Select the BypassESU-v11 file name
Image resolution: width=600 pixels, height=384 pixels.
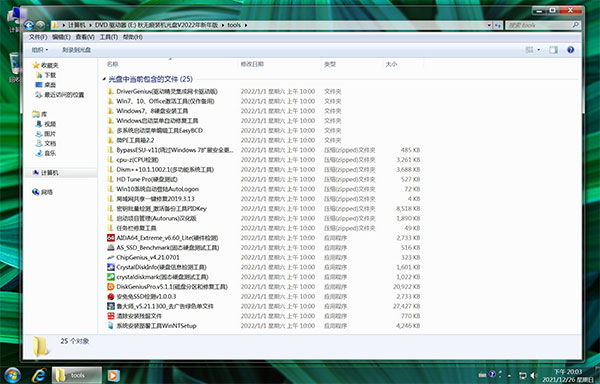[x=175, y=150]
